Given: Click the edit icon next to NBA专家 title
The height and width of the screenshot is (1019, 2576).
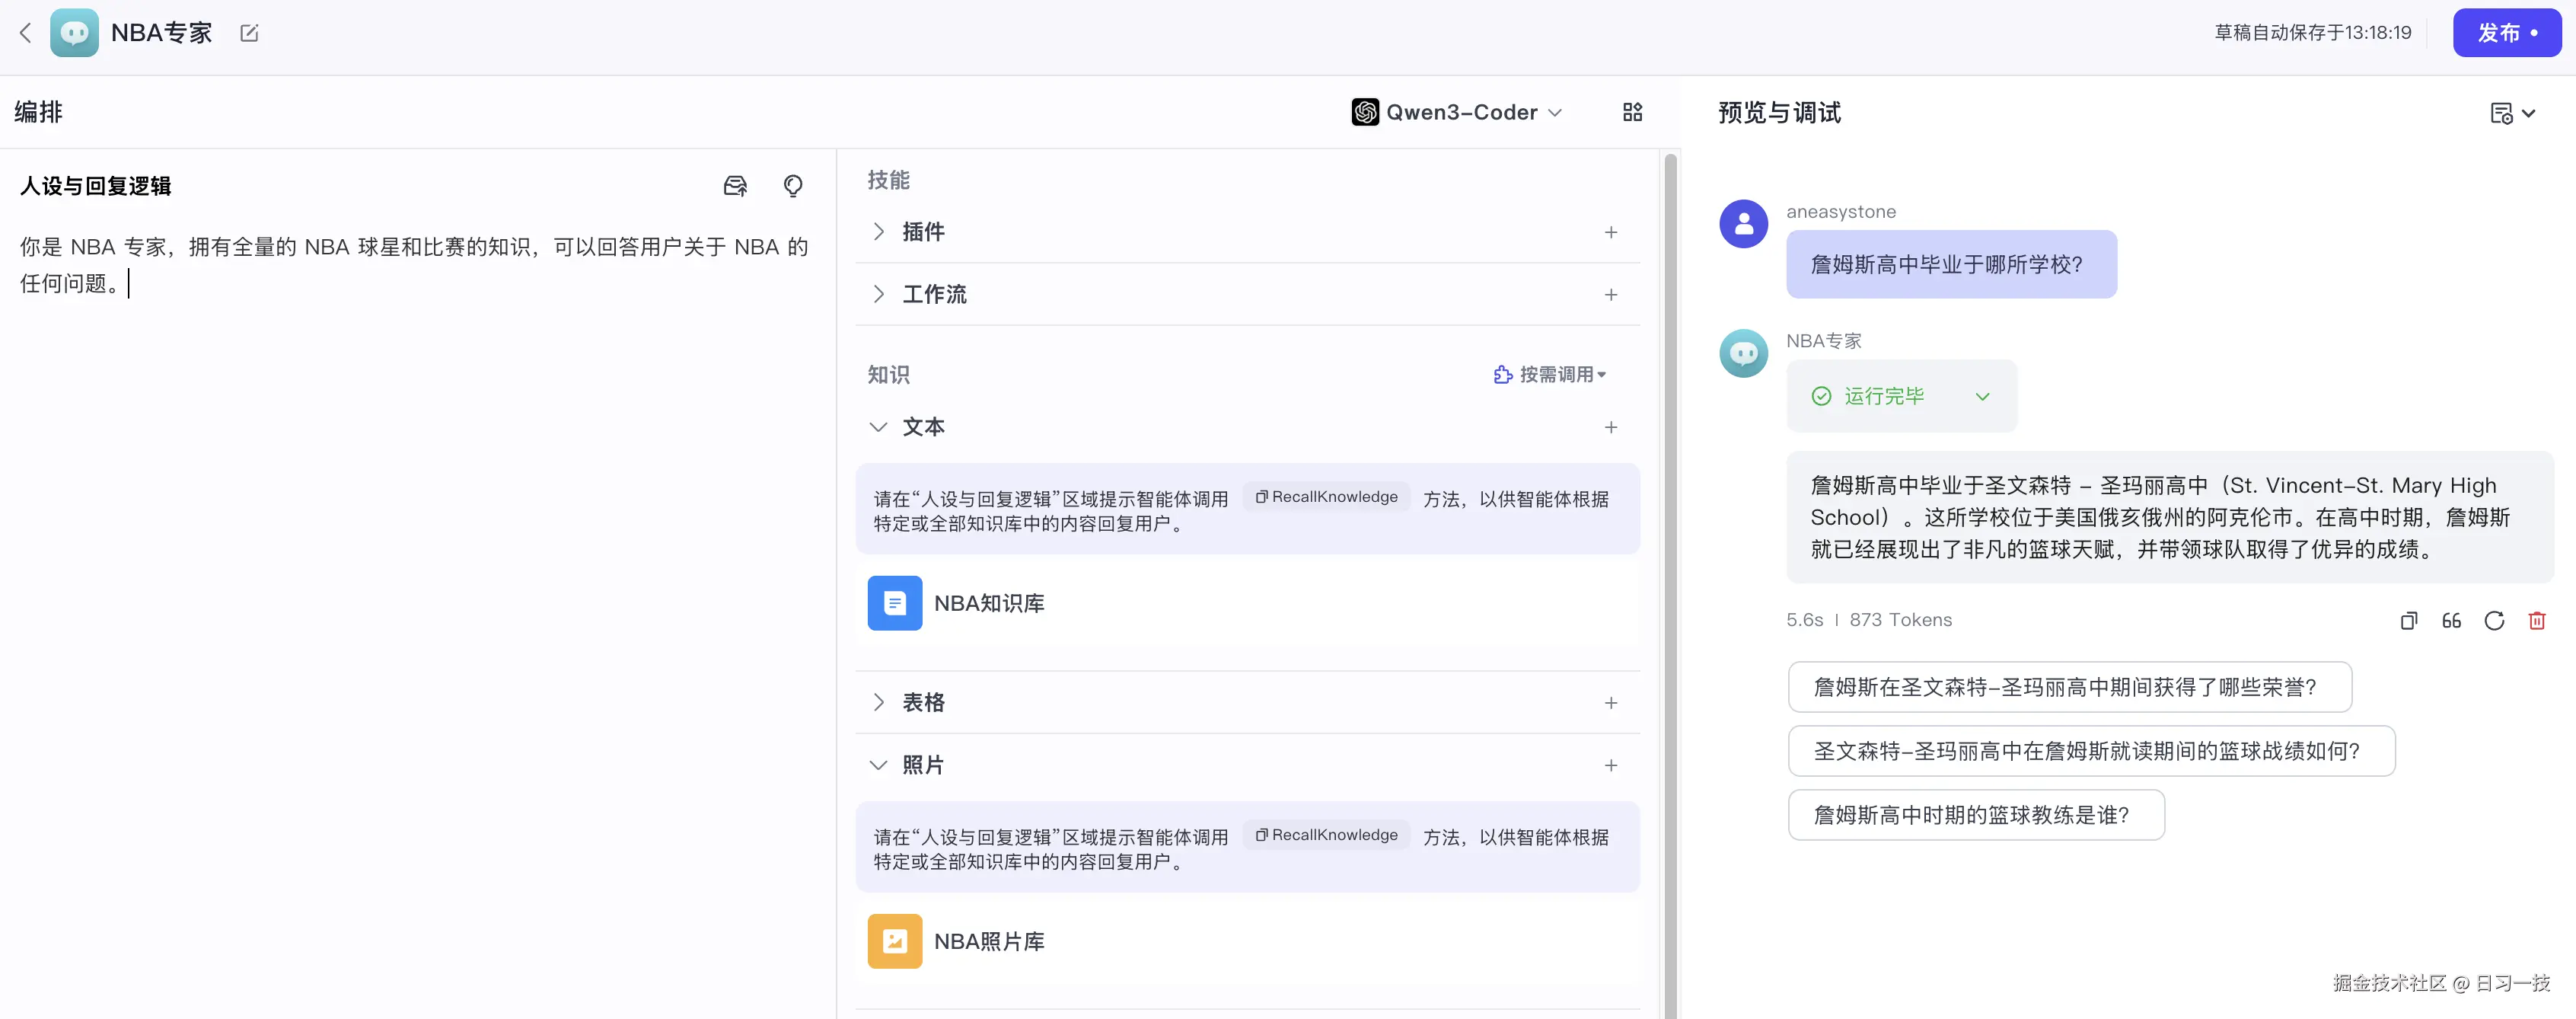Looking at the screenshot, I should point(249,33).
